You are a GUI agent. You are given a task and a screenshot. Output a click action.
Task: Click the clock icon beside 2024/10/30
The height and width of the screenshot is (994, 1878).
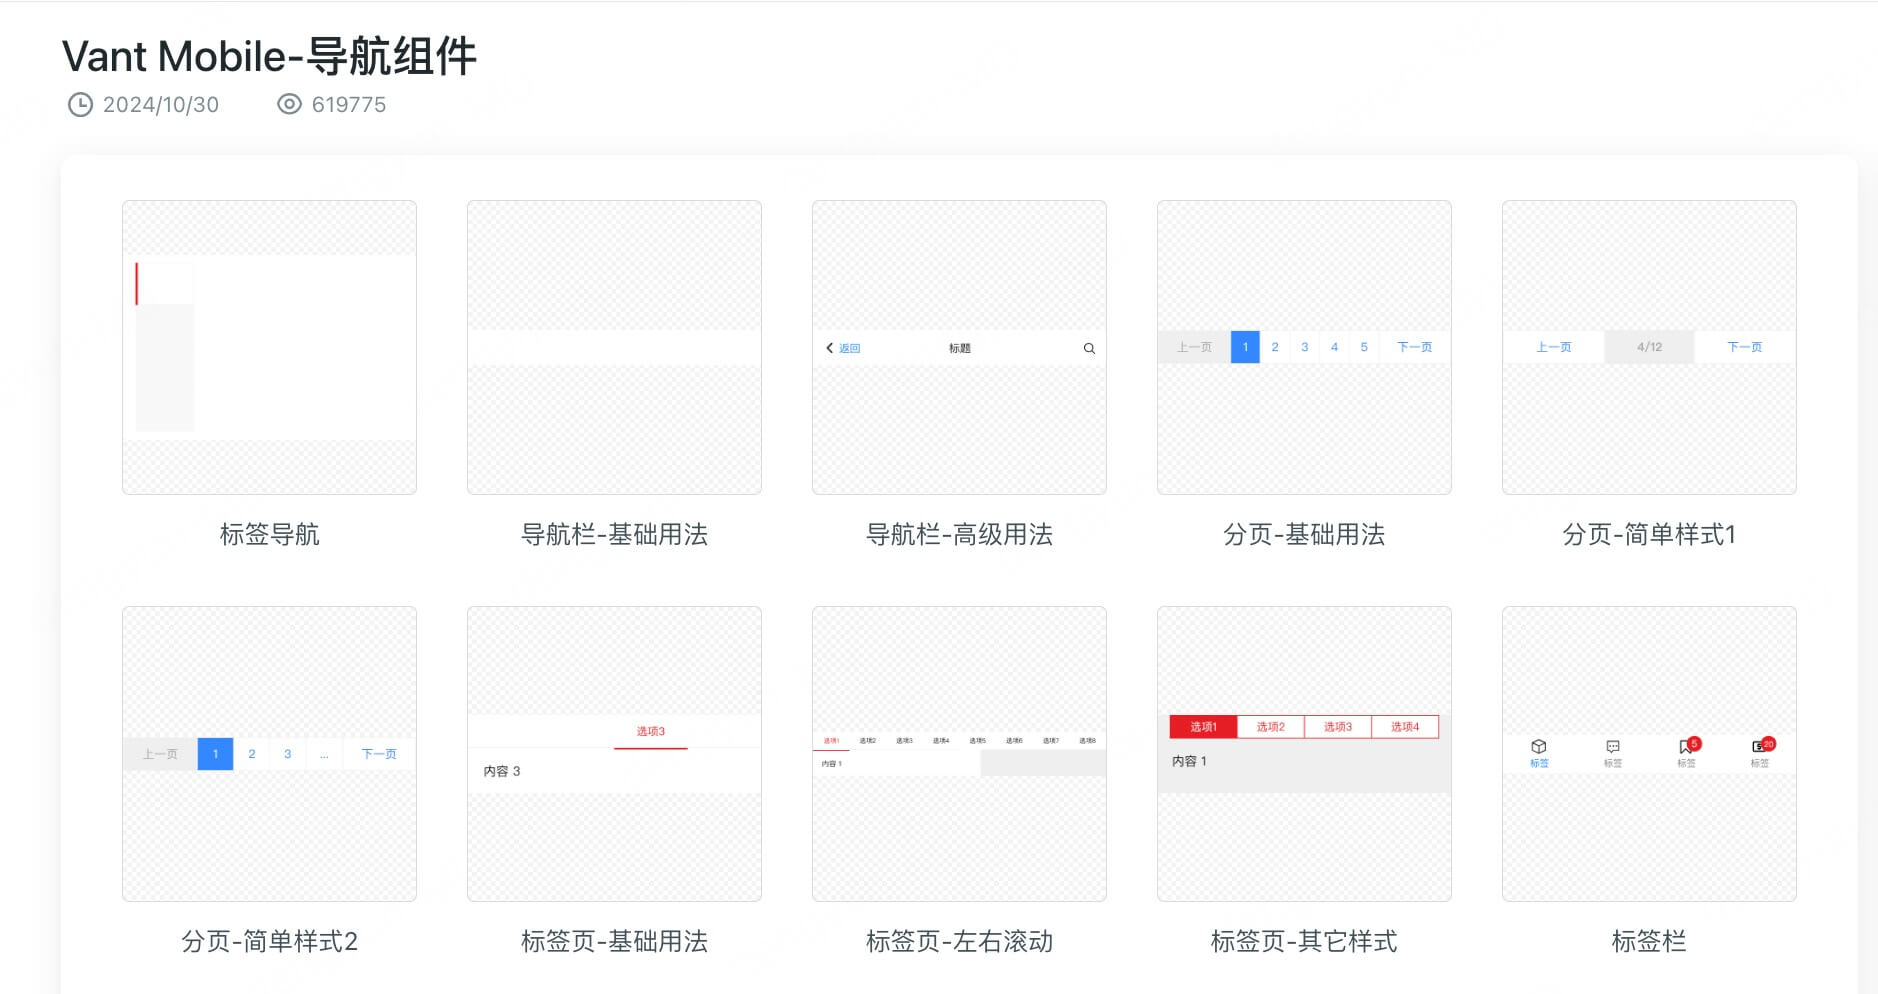pos(80,104)
